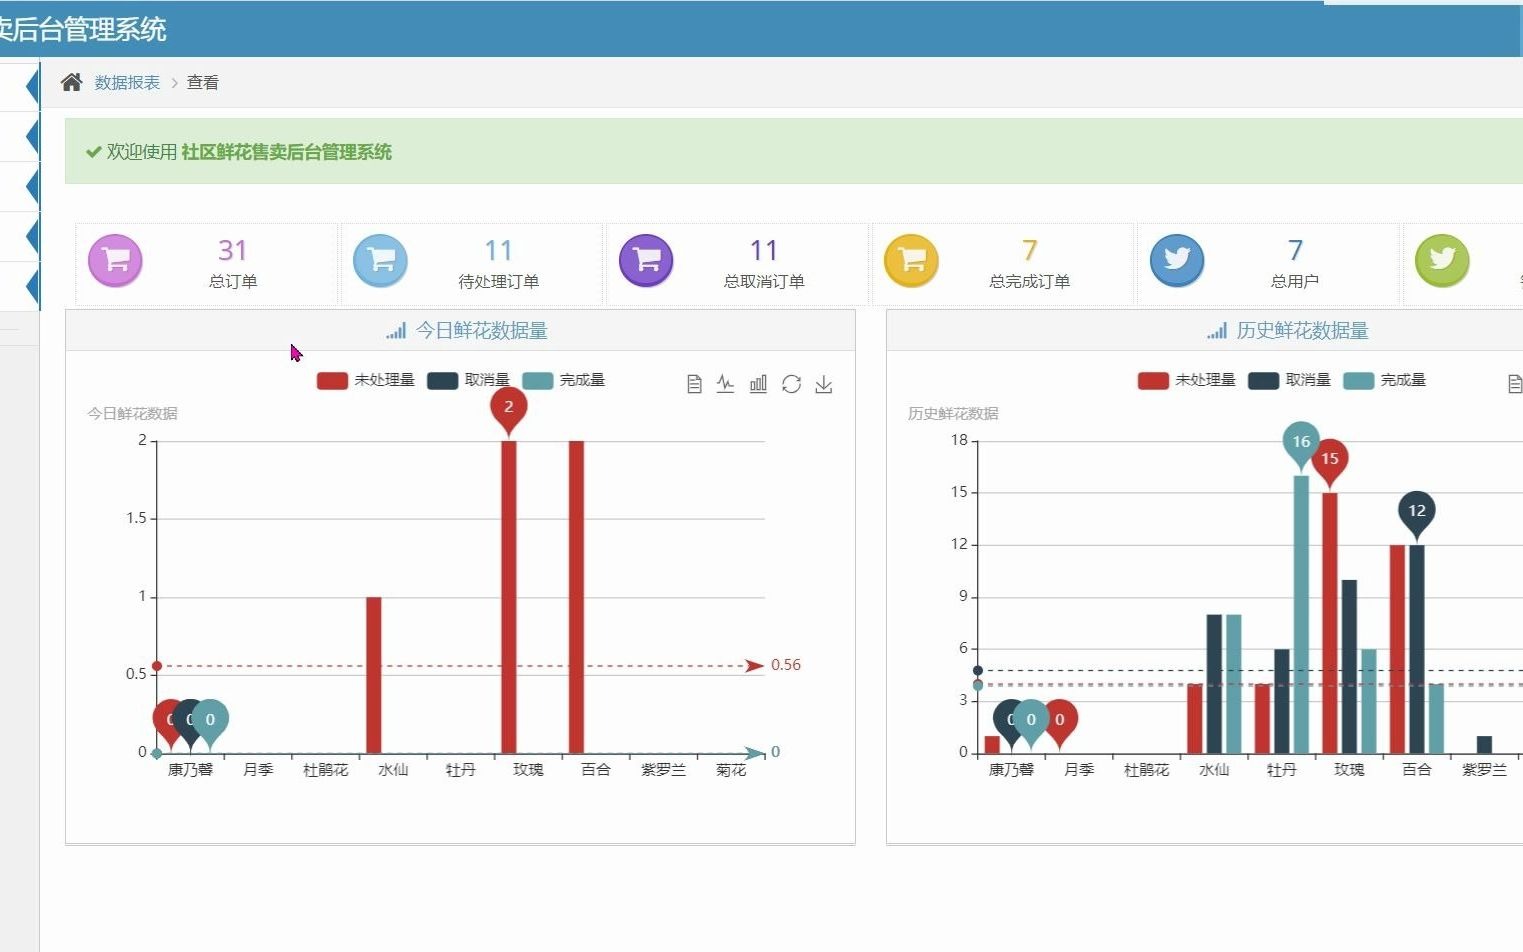Image resolution: width=1523 pixels, height=952 pixels.
Task: Click the 杜鹃花 axis label in history chart
Action: (x=1146, y=770)
